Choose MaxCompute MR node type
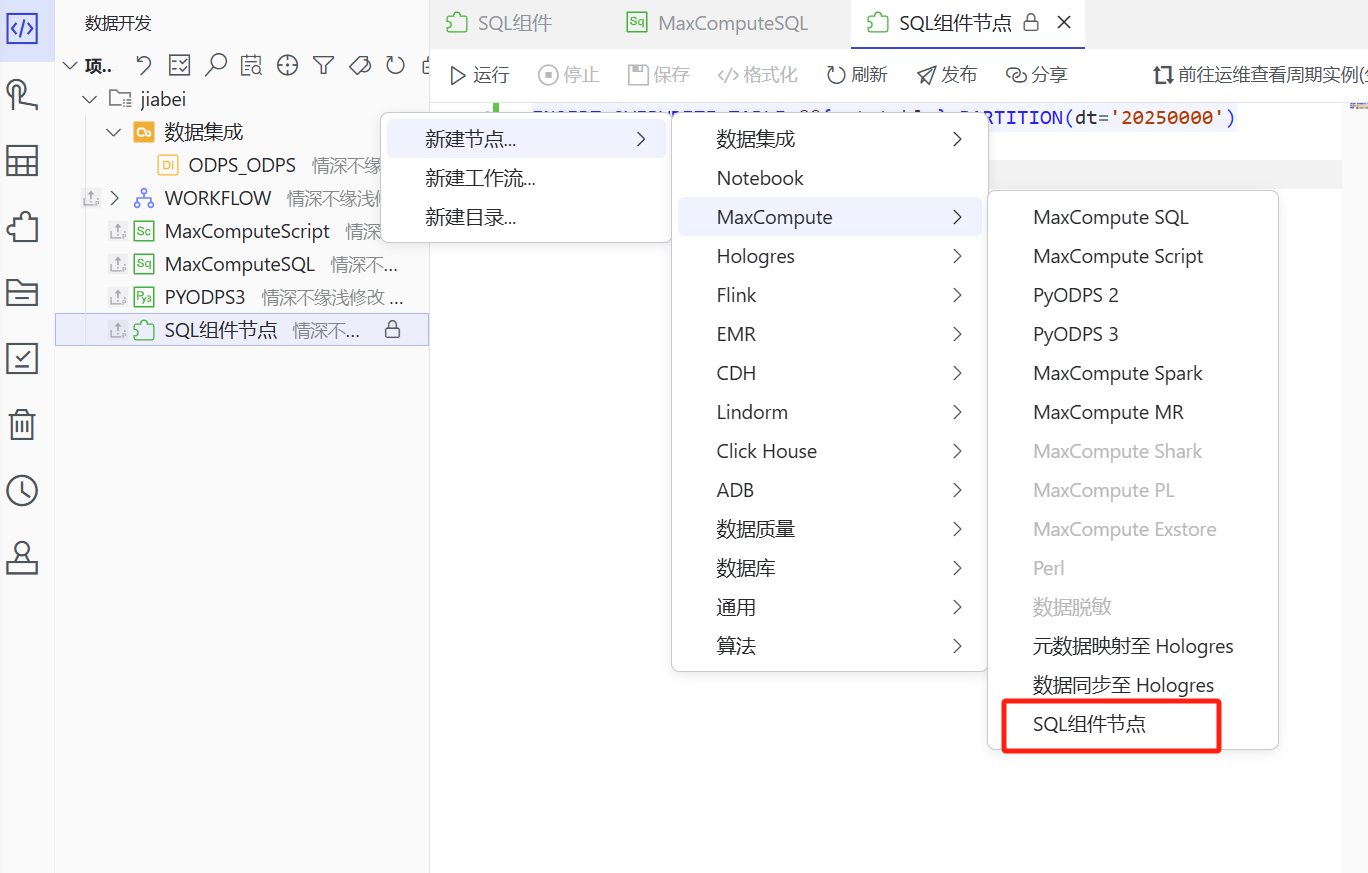Image resolution: width=1368 pixels, height=873 pixels. [1133, 412]
